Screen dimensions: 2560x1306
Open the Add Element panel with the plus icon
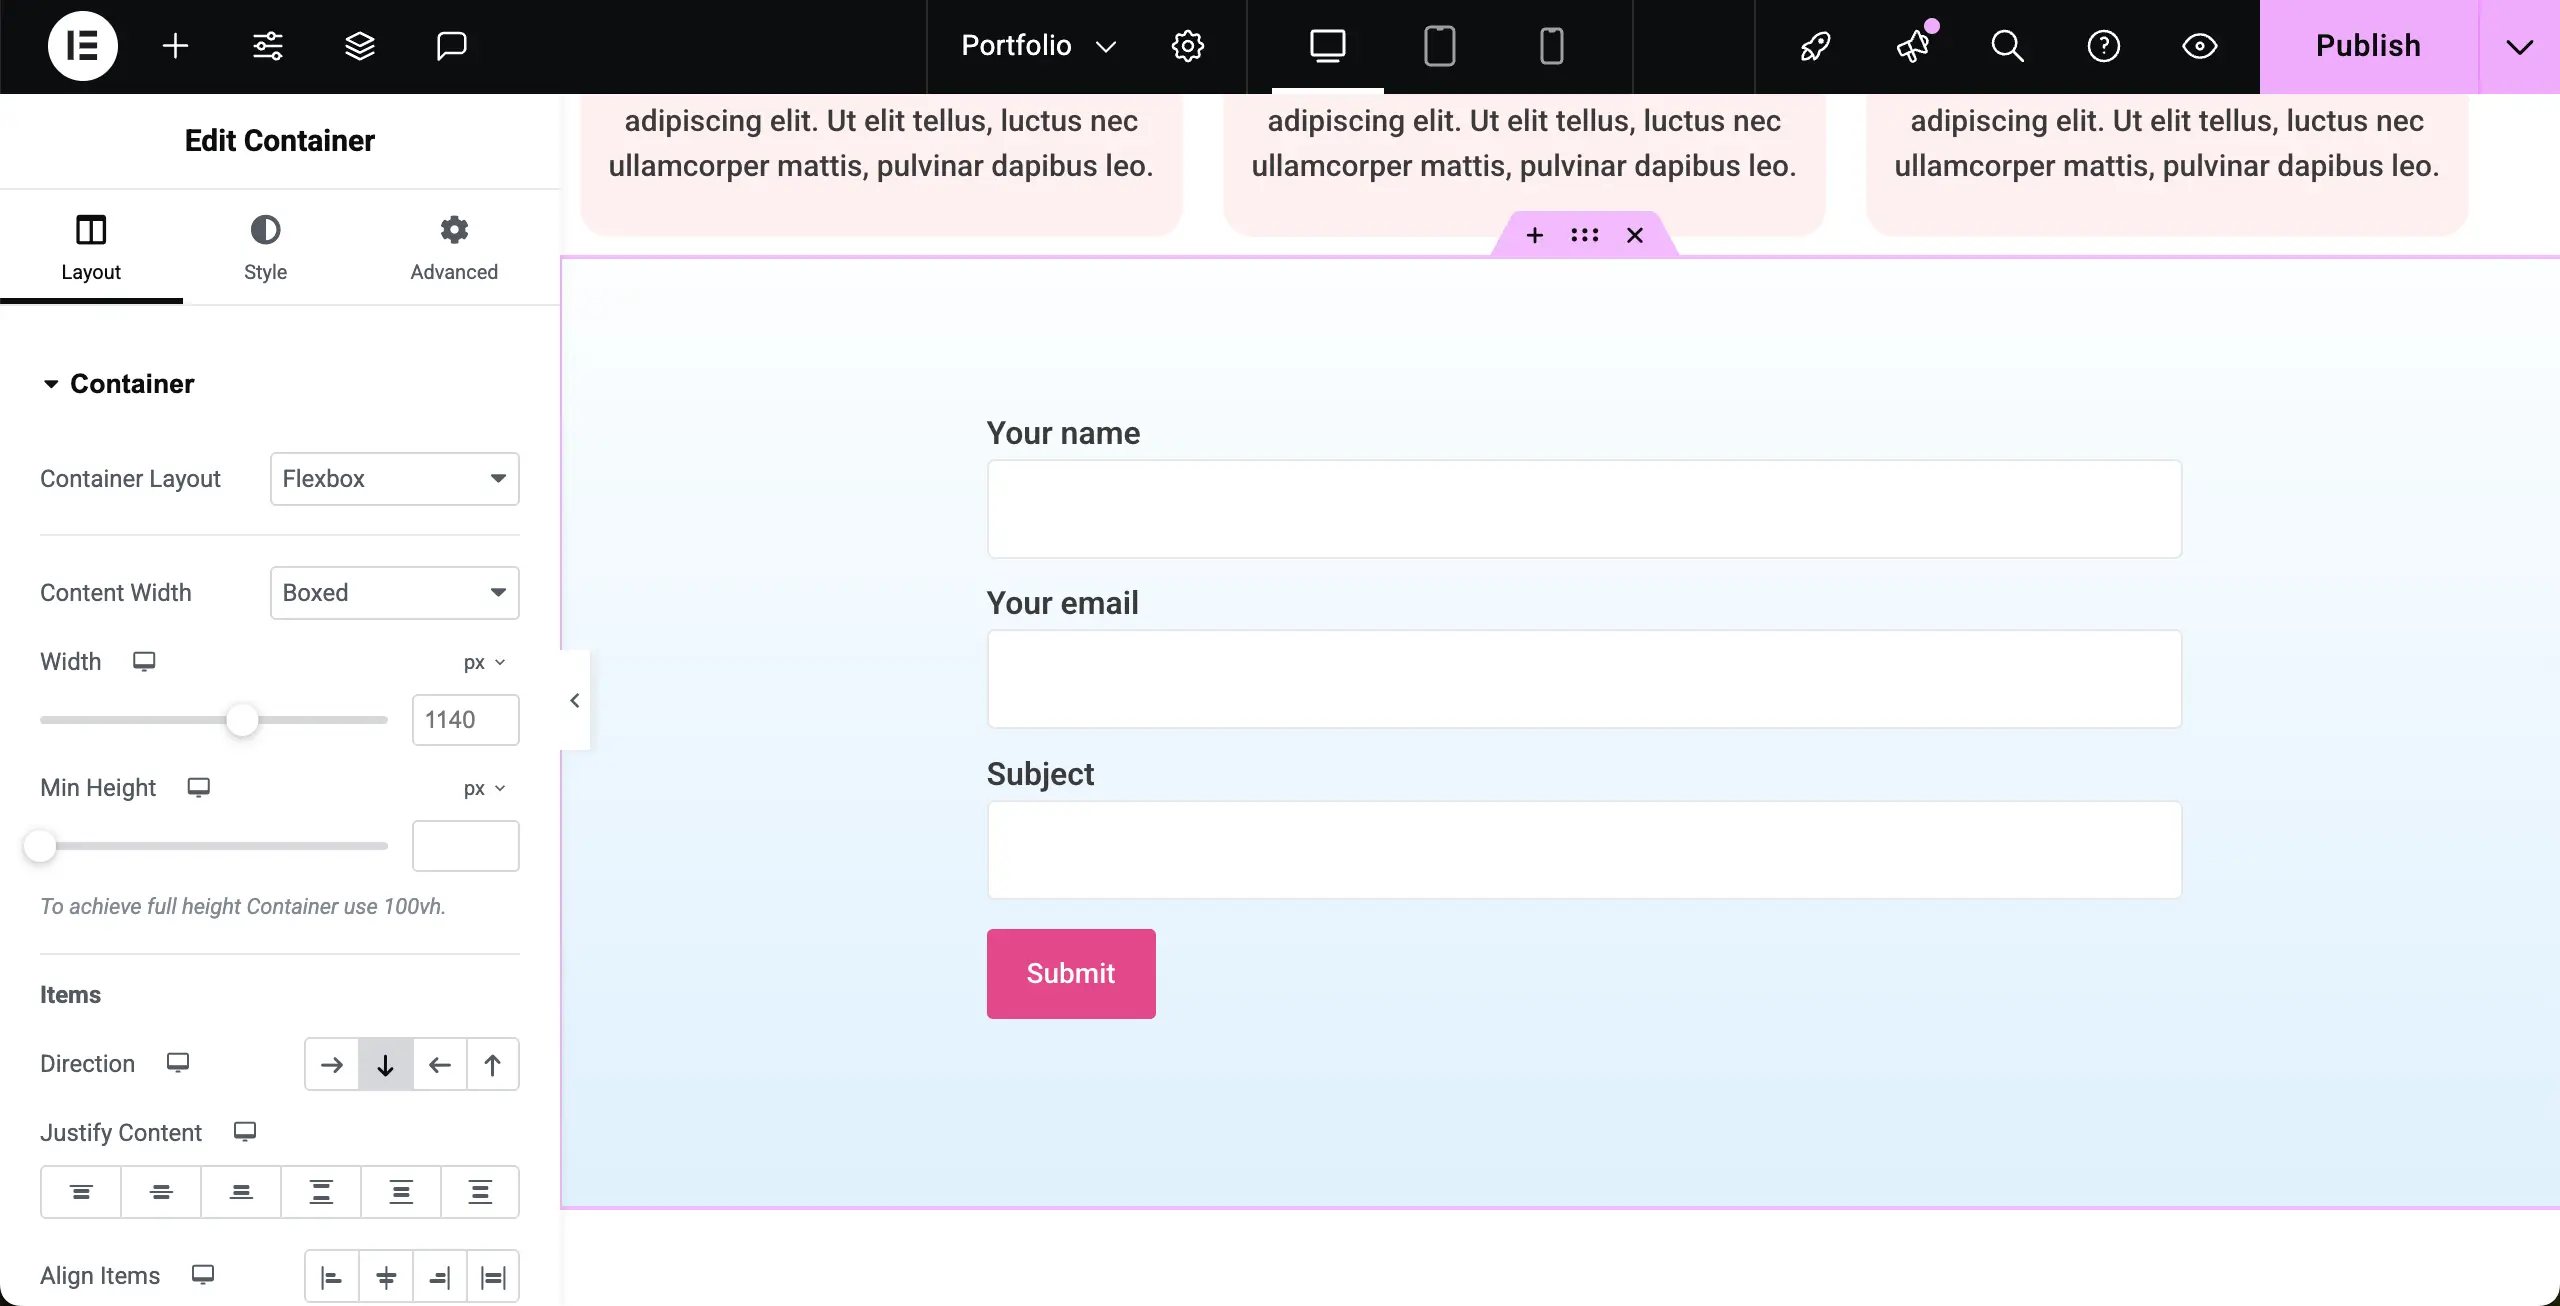coord(175,46)
